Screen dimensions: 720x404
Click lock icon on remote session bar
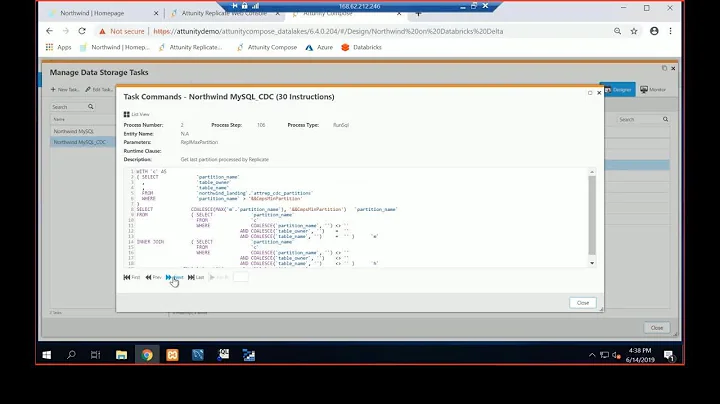pyautogui.click(x=245, y=6)
